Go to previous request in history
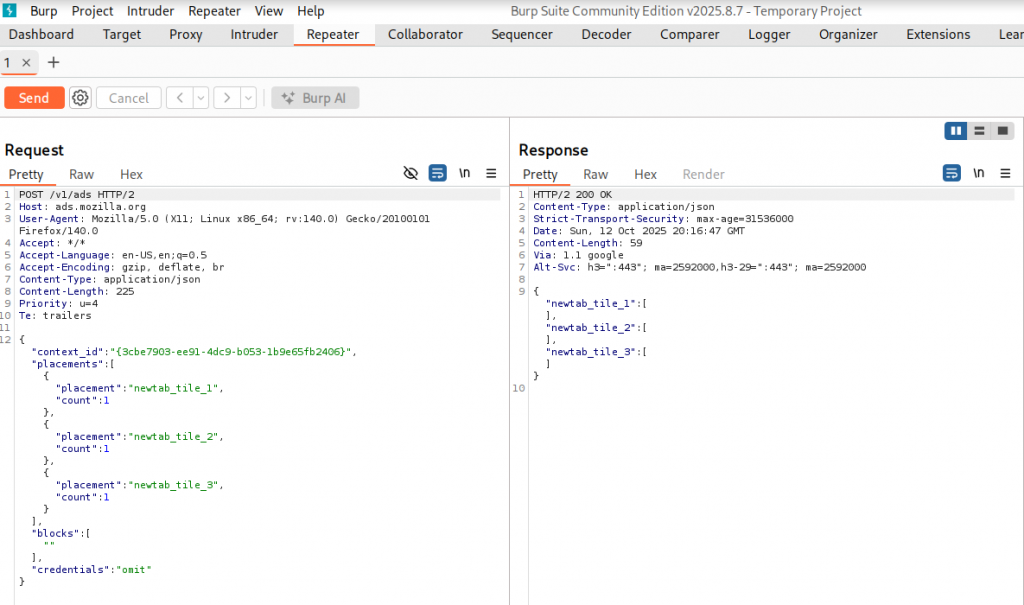Image resolution: width=1024 pixels, height=605 pixels. tap(180, 98)
